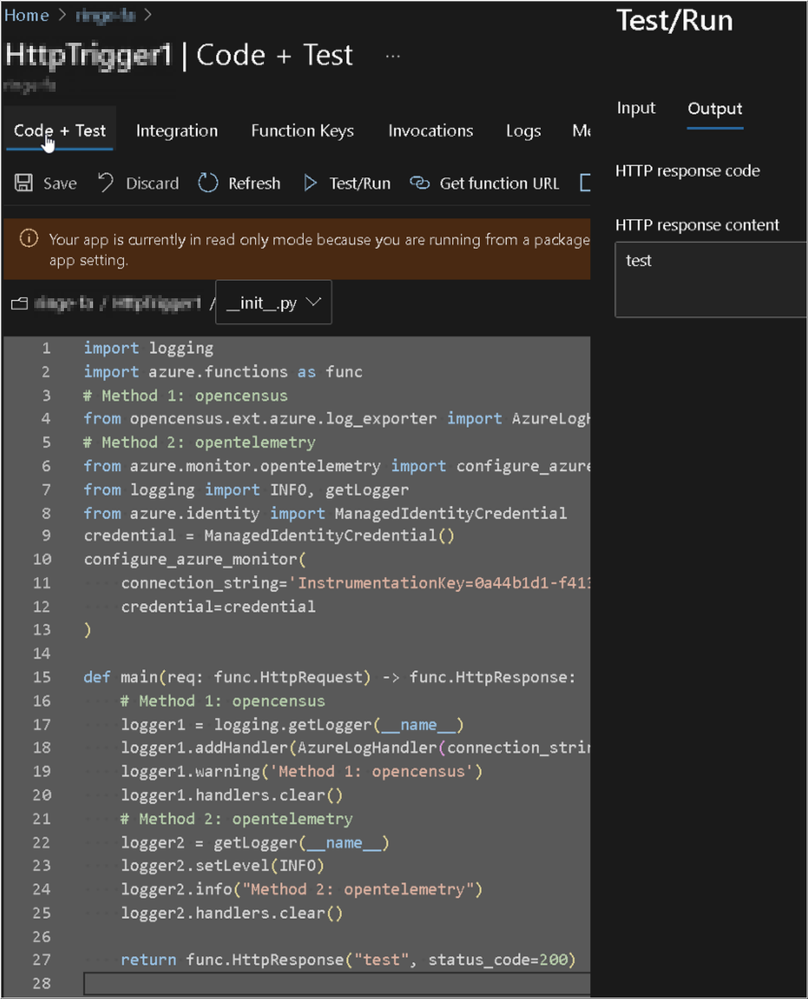Switch to the Integration tab
This screenshot has height=999, width=808.
[x=177, y=131]
